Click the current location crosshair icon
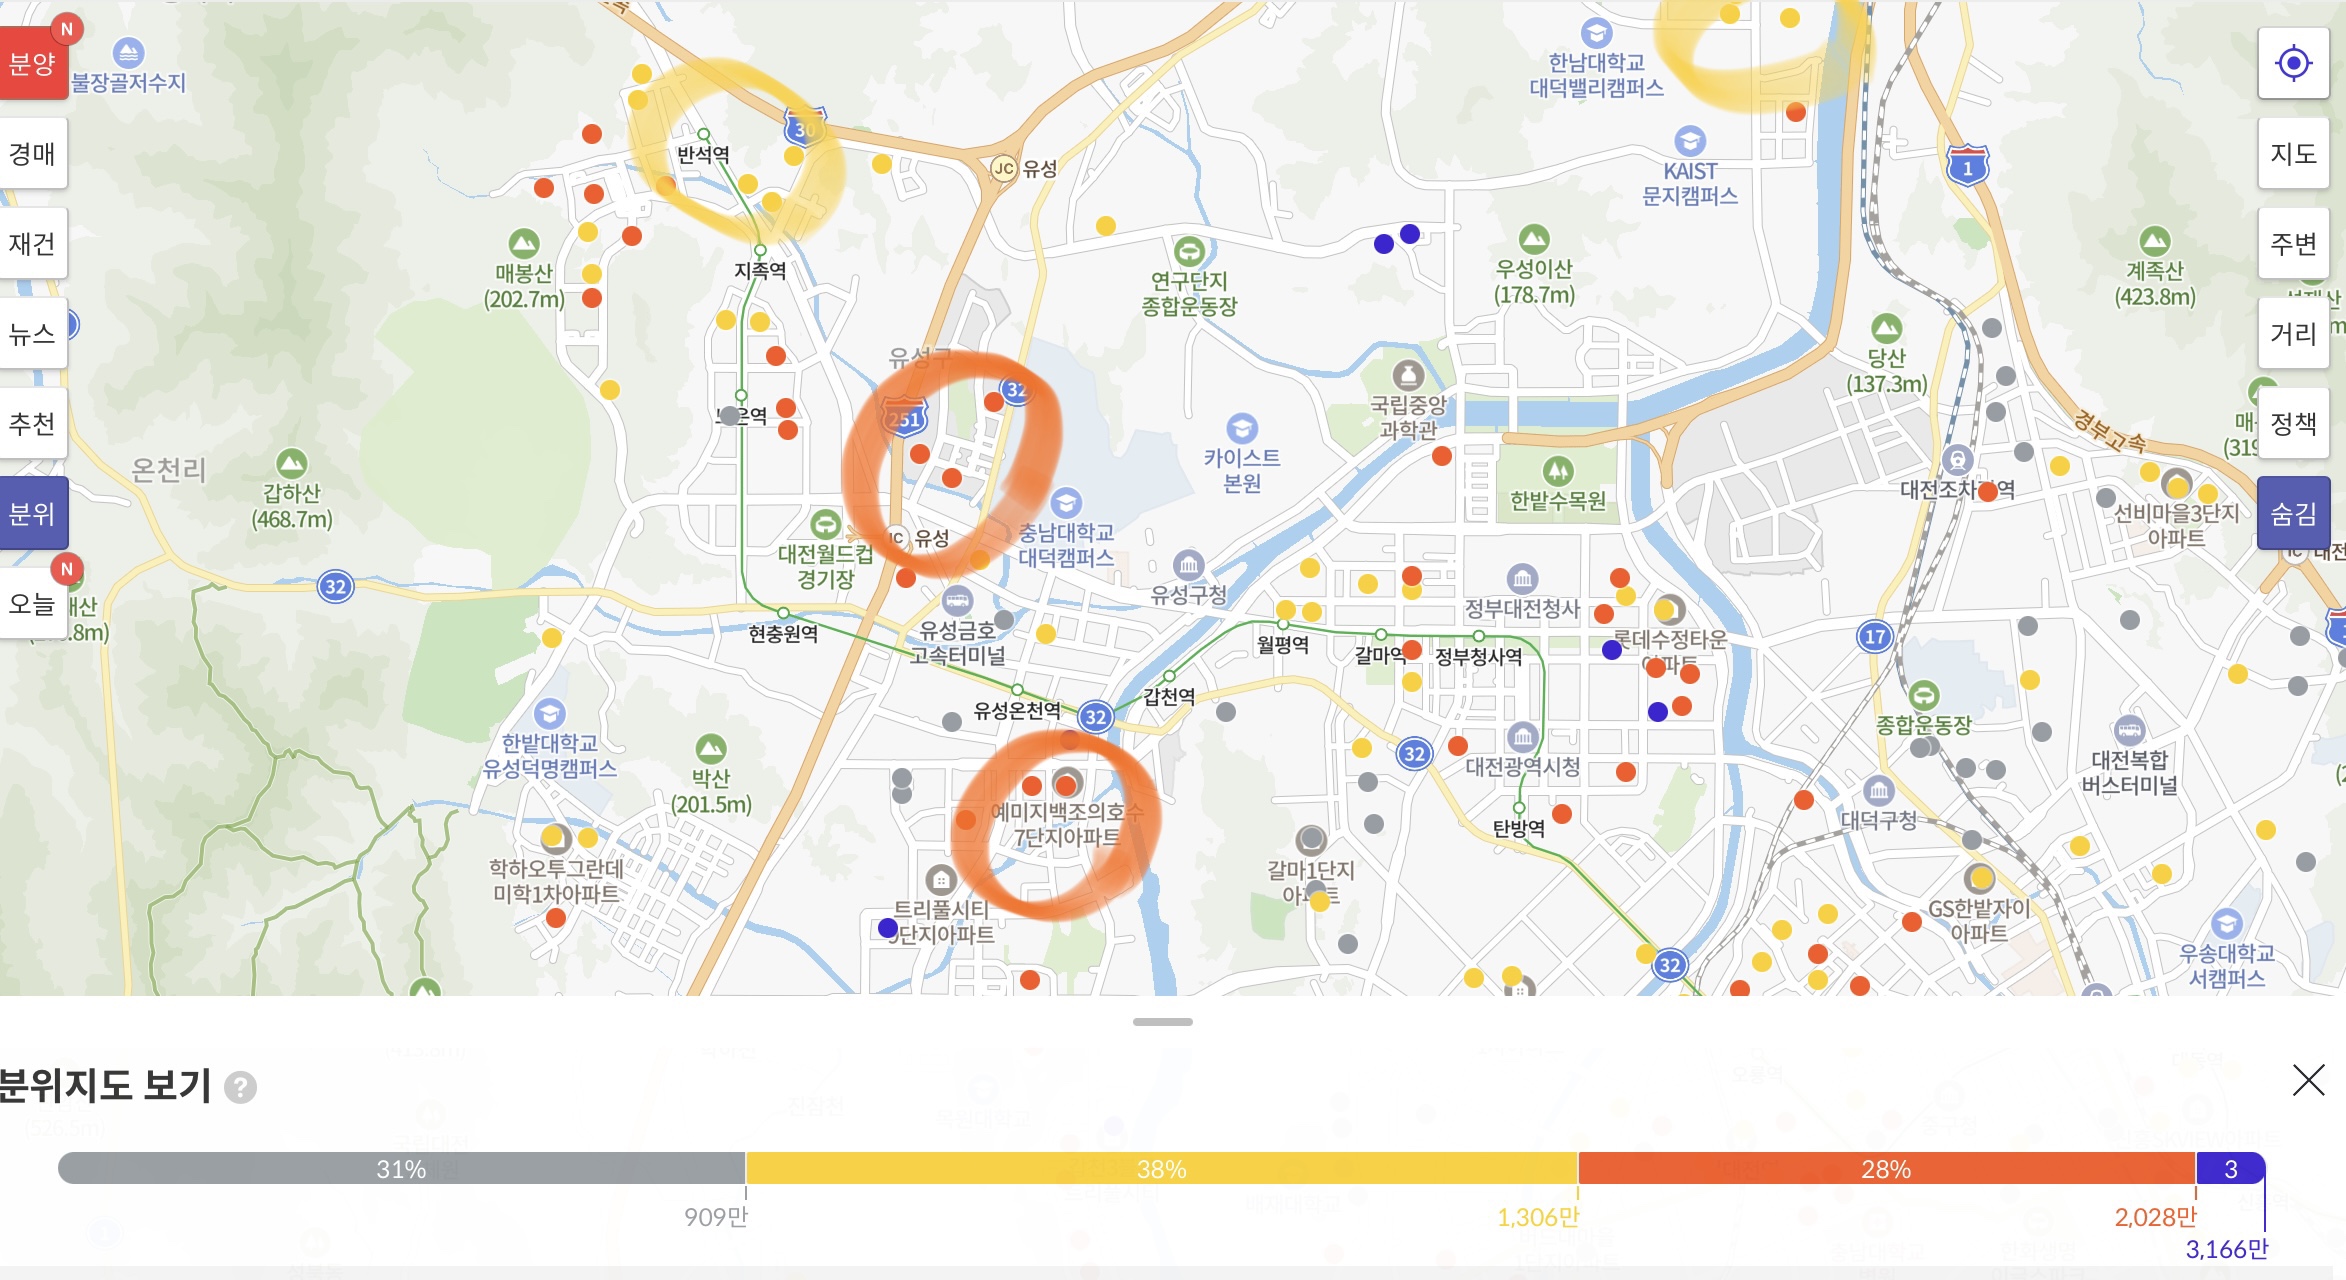 tap(2293, 64)
